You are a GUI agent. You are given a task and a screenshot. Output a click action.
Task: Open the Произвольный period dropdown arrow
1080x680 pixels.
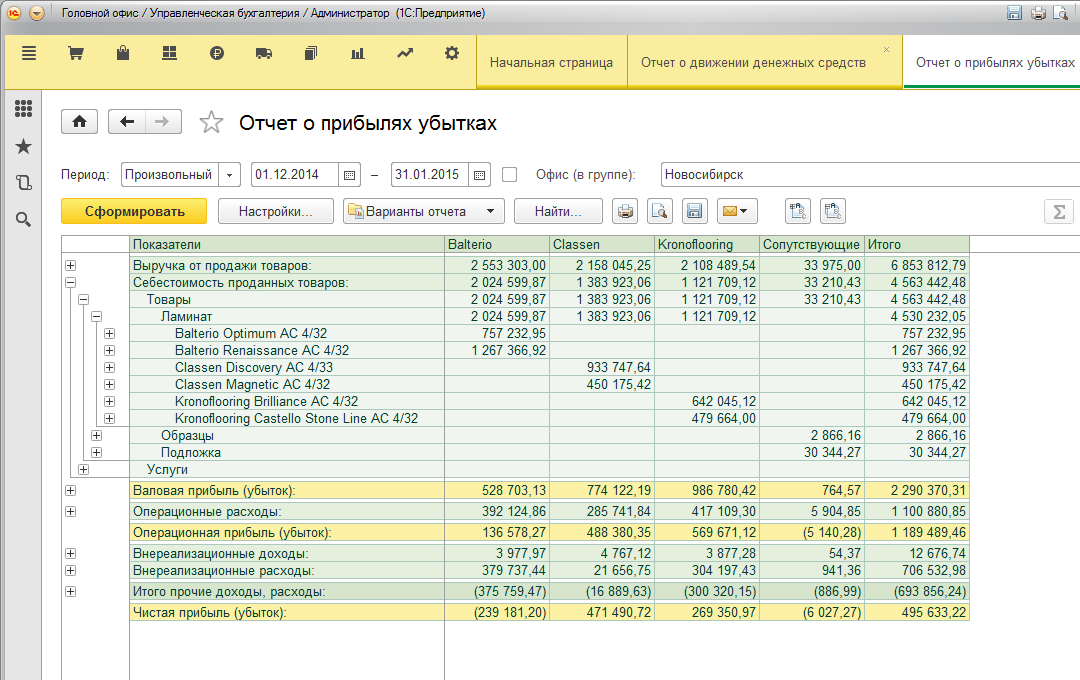[x=229, y=175]
